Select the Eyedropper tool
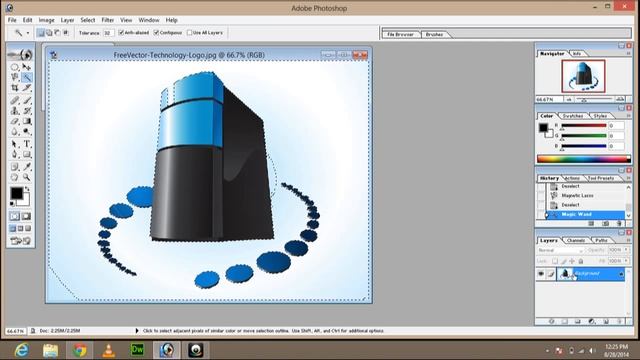 27,167
